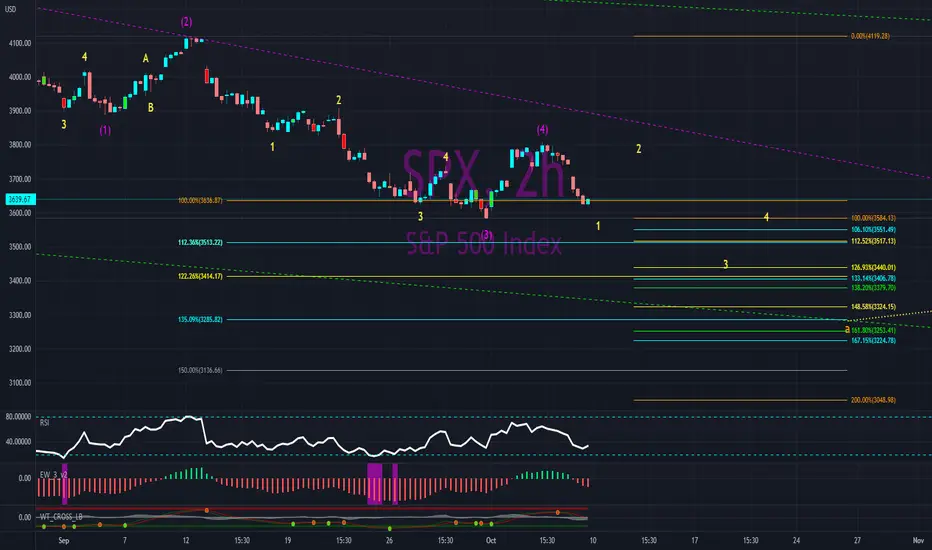Click the 135.09%(3285.82) Fibonacci level label
This screenshot has width=932, height=550.
(x=200, y=320)
